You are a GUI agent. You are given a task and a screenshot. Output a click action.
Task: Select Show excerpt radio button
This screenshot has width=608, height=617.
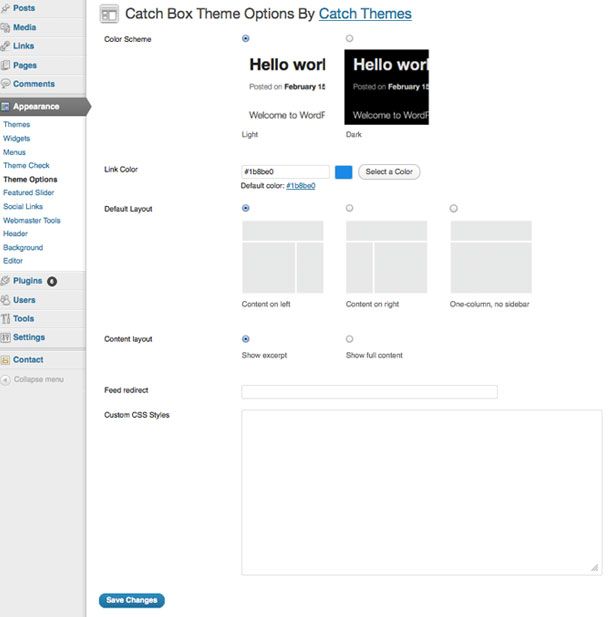pos(246,339)
